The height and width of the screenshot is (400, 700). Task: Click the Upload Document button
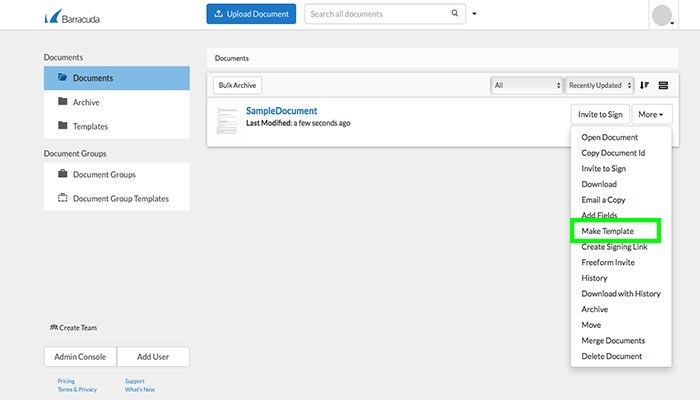pyautogui.click(x=251, y=14)
